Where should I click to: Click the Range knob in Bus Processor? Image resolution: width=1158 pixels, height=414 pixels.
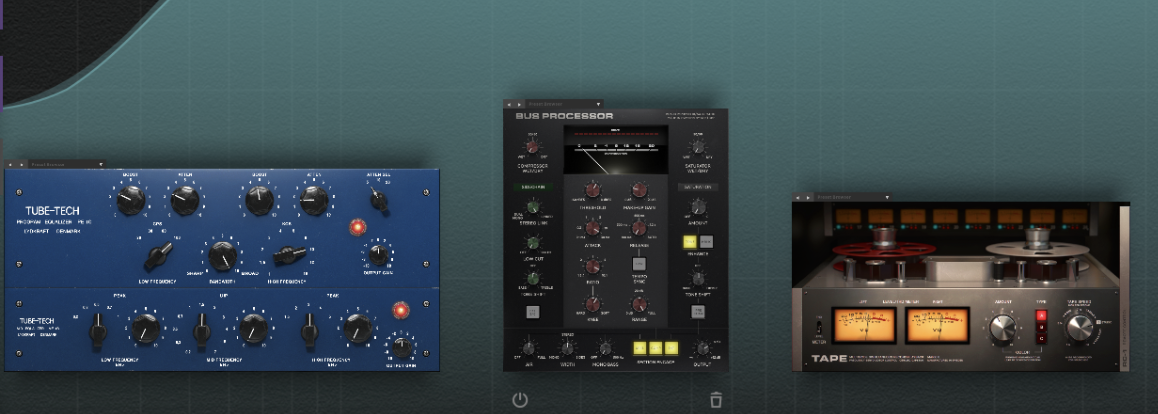(640, 304)
